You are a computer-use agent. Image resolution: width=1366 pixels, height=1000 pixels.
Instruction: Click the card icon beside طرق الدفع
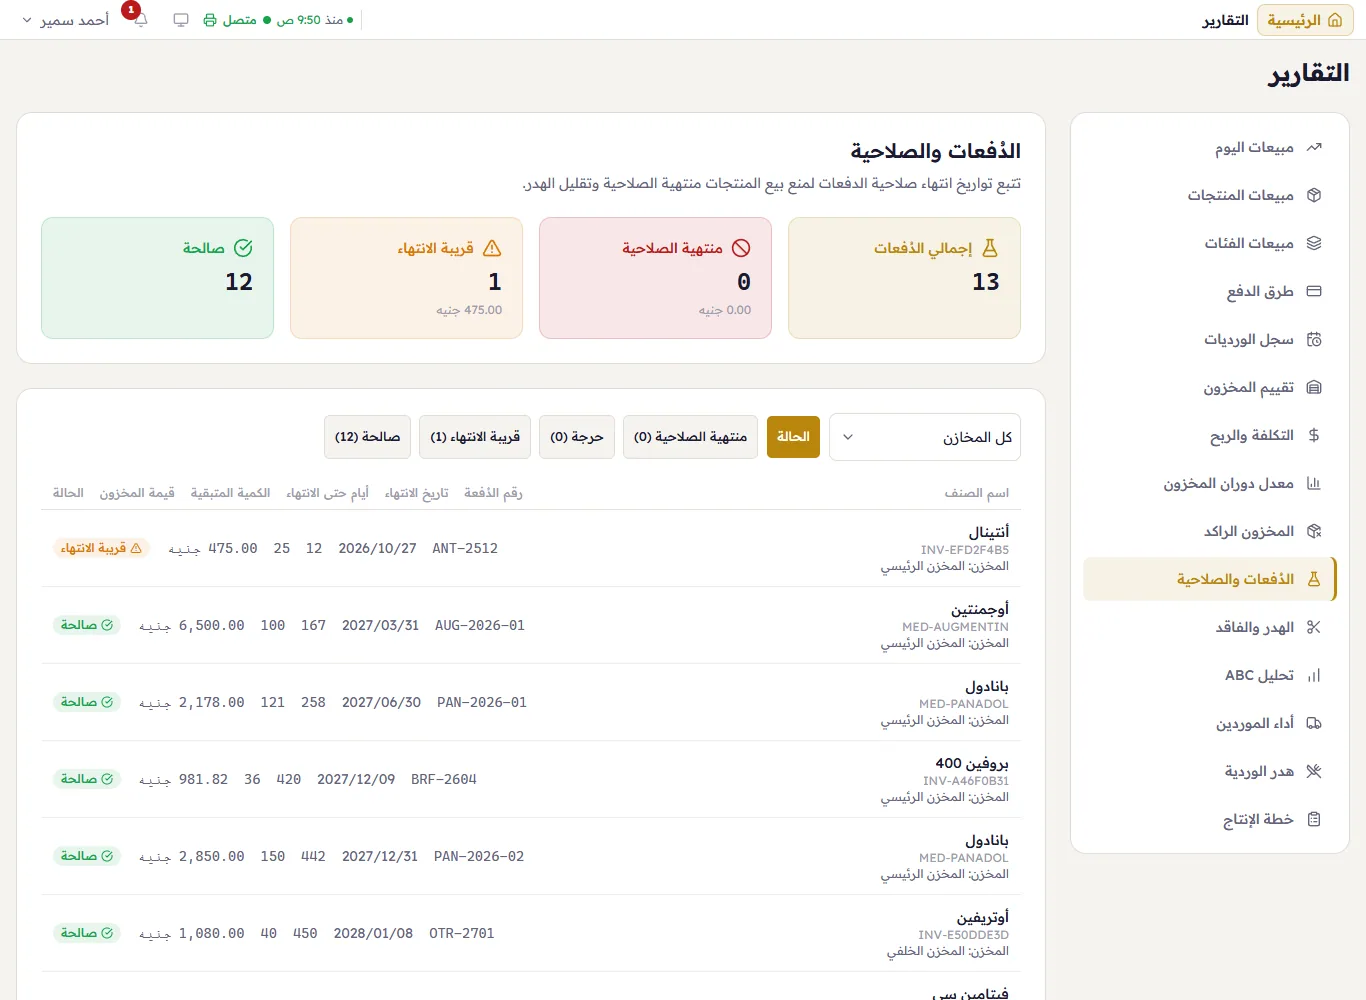(1314, 291)
